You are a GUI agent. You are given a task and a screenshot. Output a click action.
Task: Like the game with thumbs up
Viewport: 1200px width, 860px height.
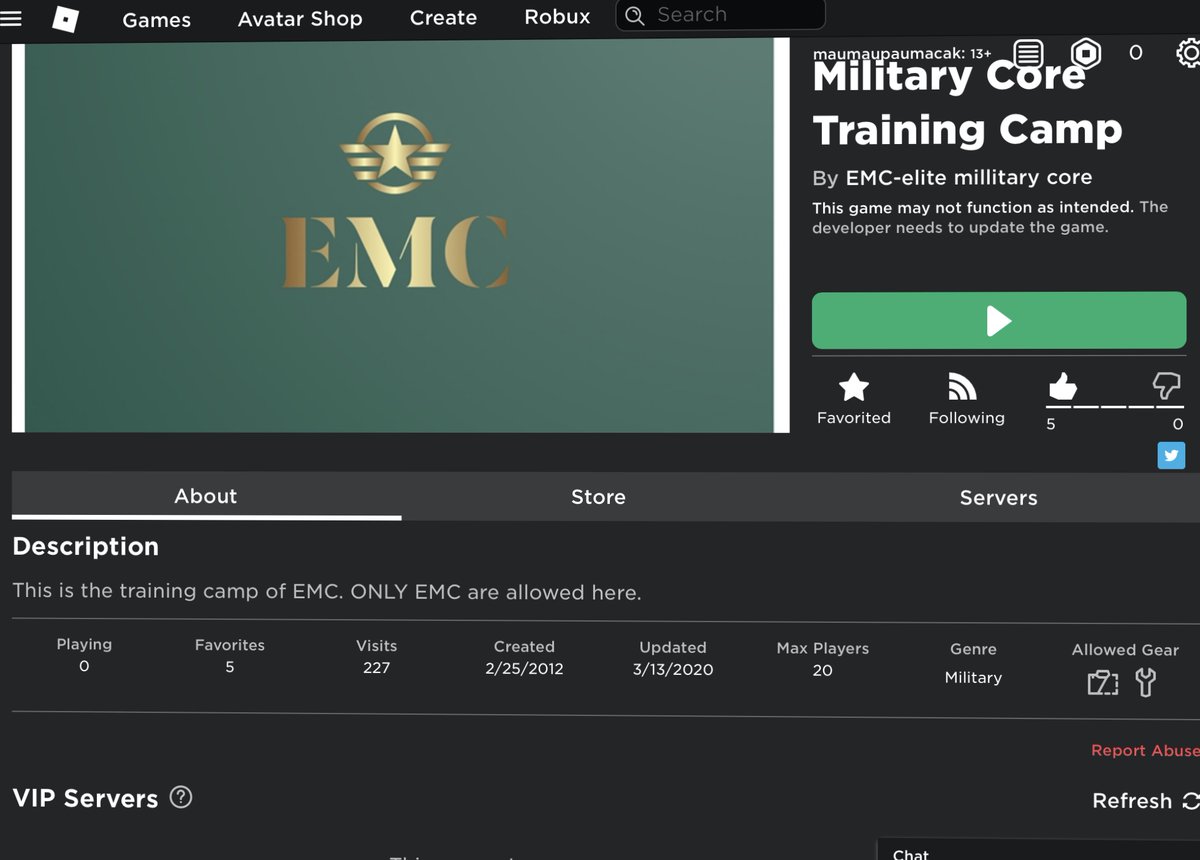[x=1061, y=386]
